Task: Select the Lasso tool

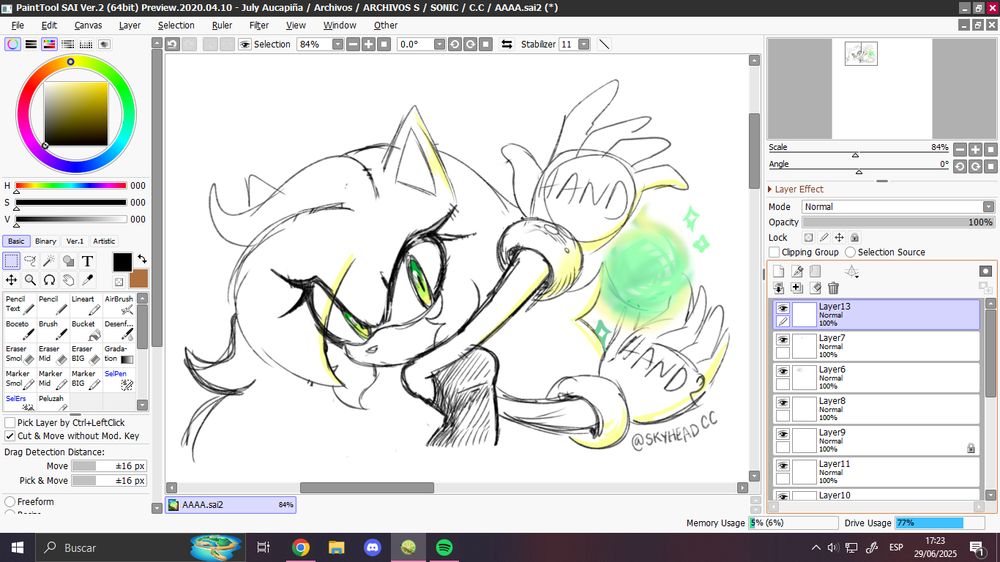Action: [30, 261]
